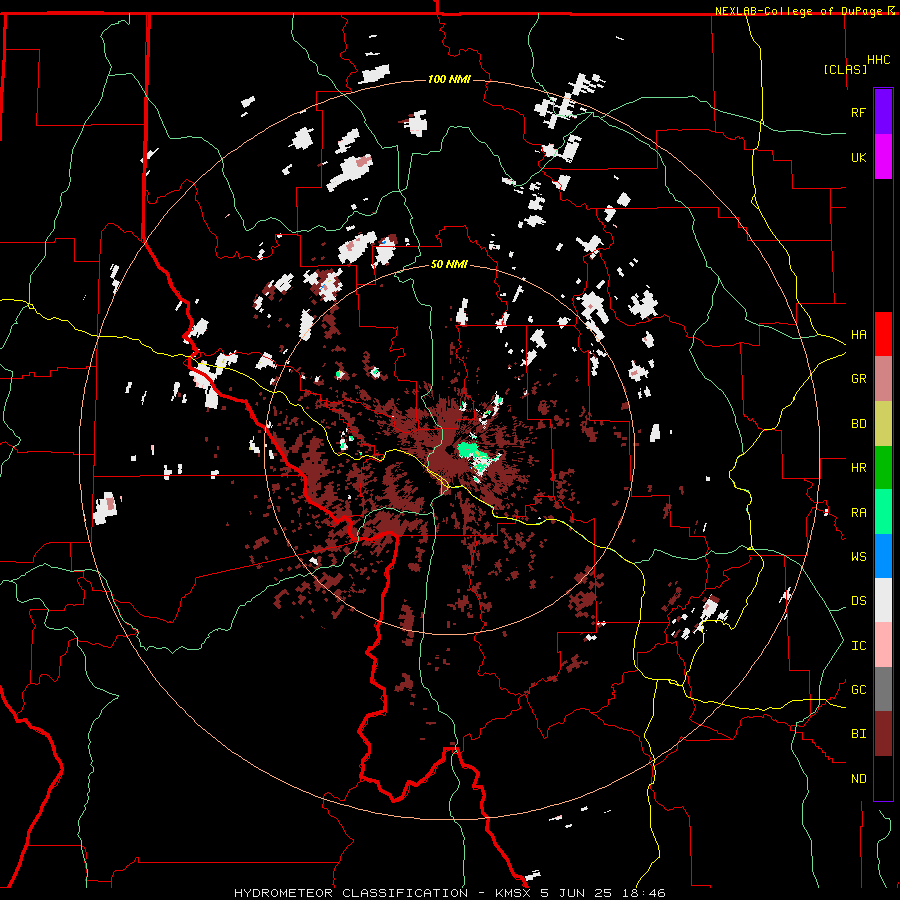The height and width of the screenshot is (900, 900).
Task: Click the ND legend label
Action: tap(858, 779)
